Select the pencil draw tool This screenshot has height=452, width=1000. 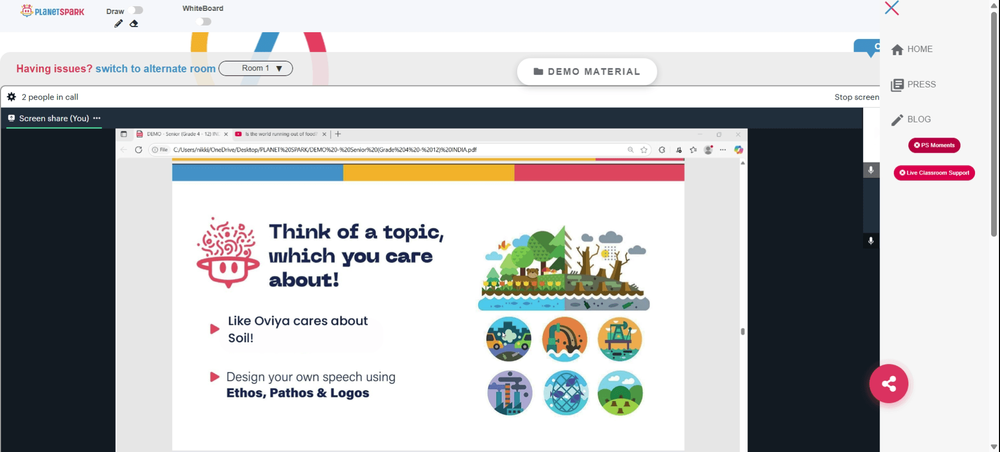pos(118,24)
